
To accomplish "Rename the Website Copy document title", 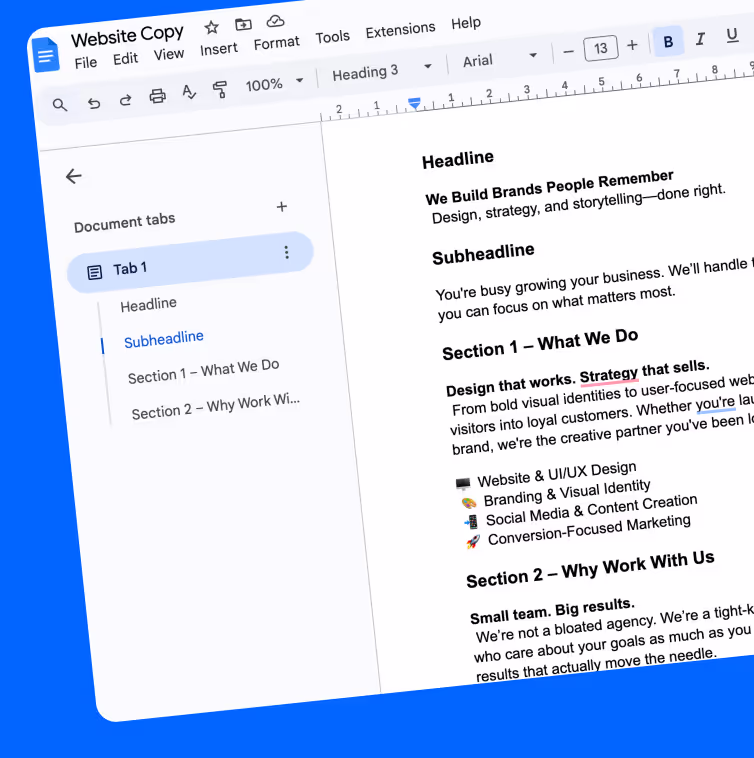I will pyautogui.click(x=127, y=36).
